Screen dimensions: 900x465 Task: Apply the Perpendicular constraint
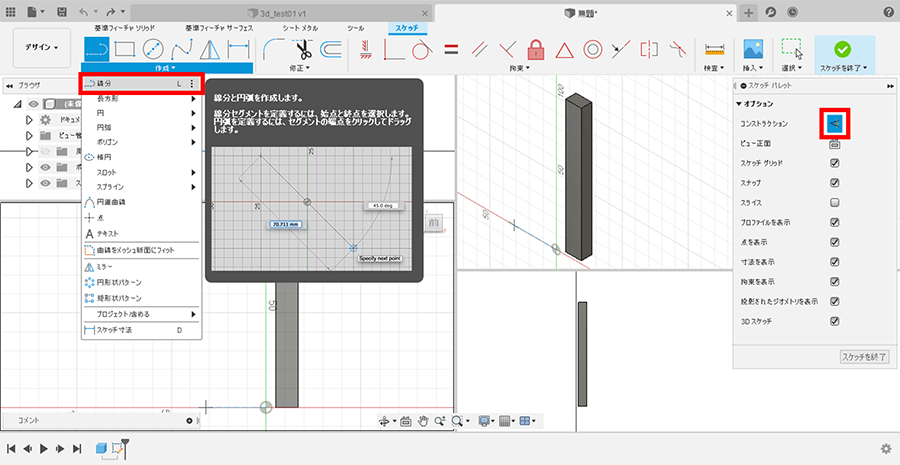pyautogui.click(x=507, y=49)
